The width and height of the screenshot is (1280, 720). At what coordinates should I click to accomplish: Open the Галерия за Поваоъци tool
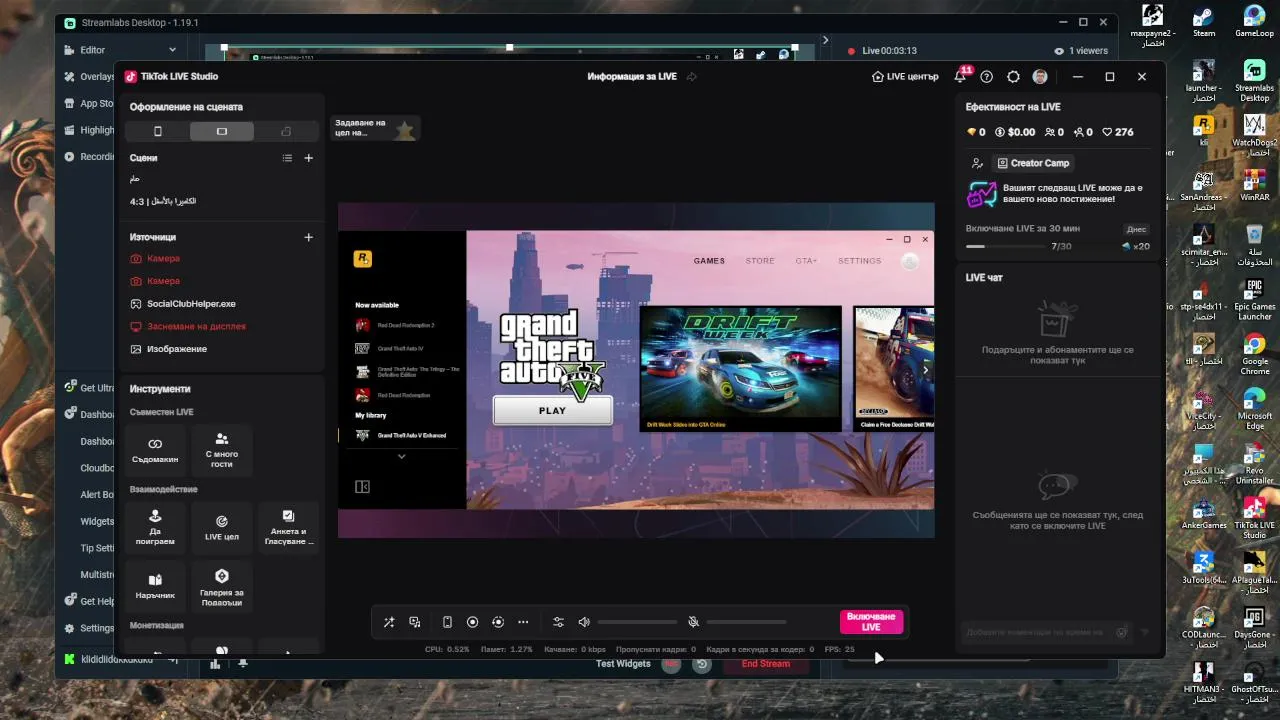(x=222, y=586)
